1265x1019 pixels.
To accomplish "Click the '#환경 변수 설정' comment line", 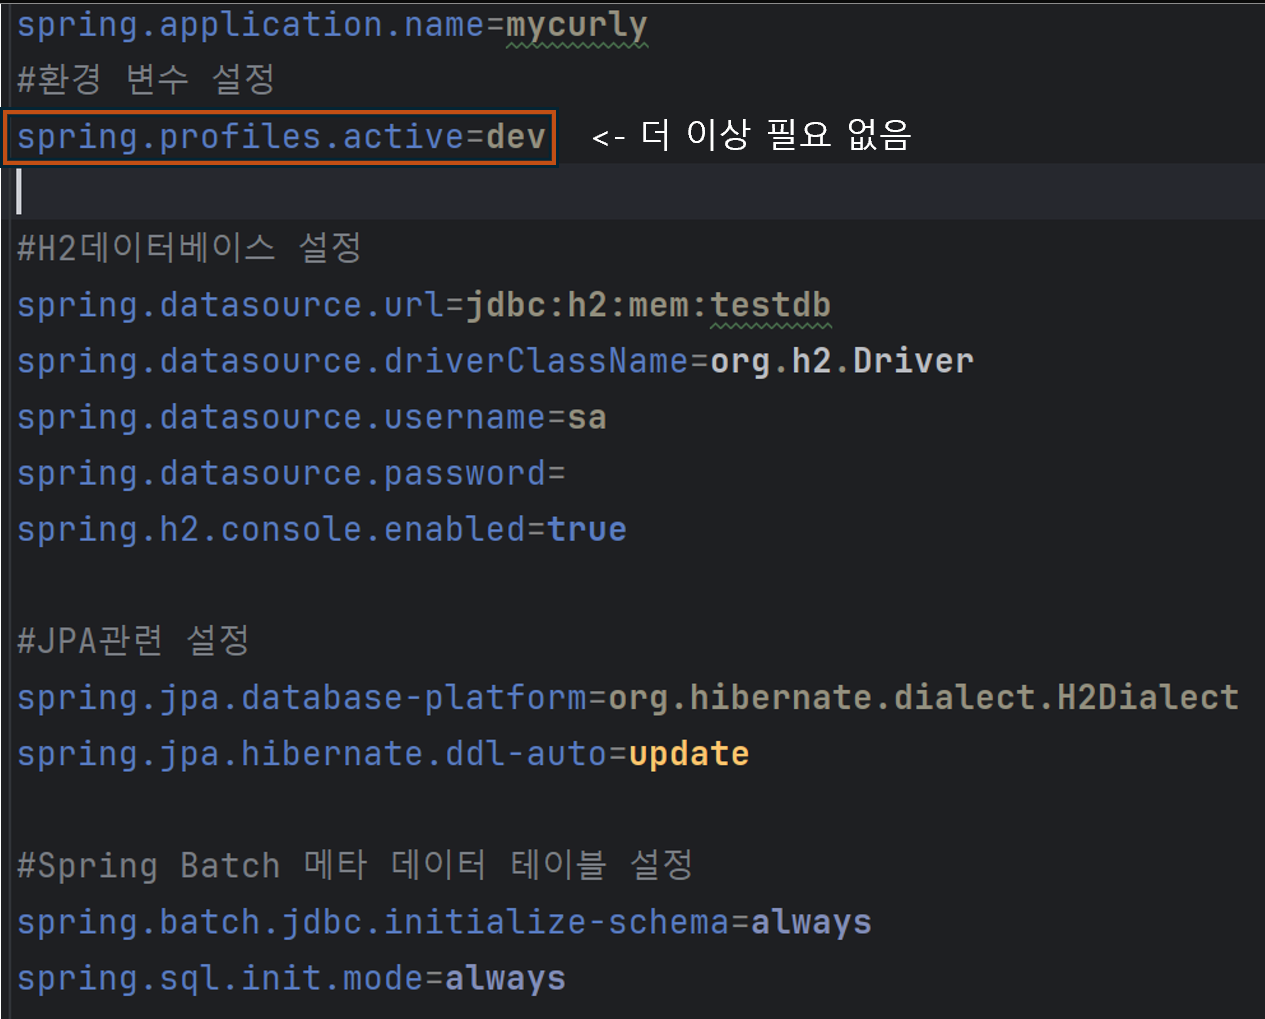I will tap(146, 80).
